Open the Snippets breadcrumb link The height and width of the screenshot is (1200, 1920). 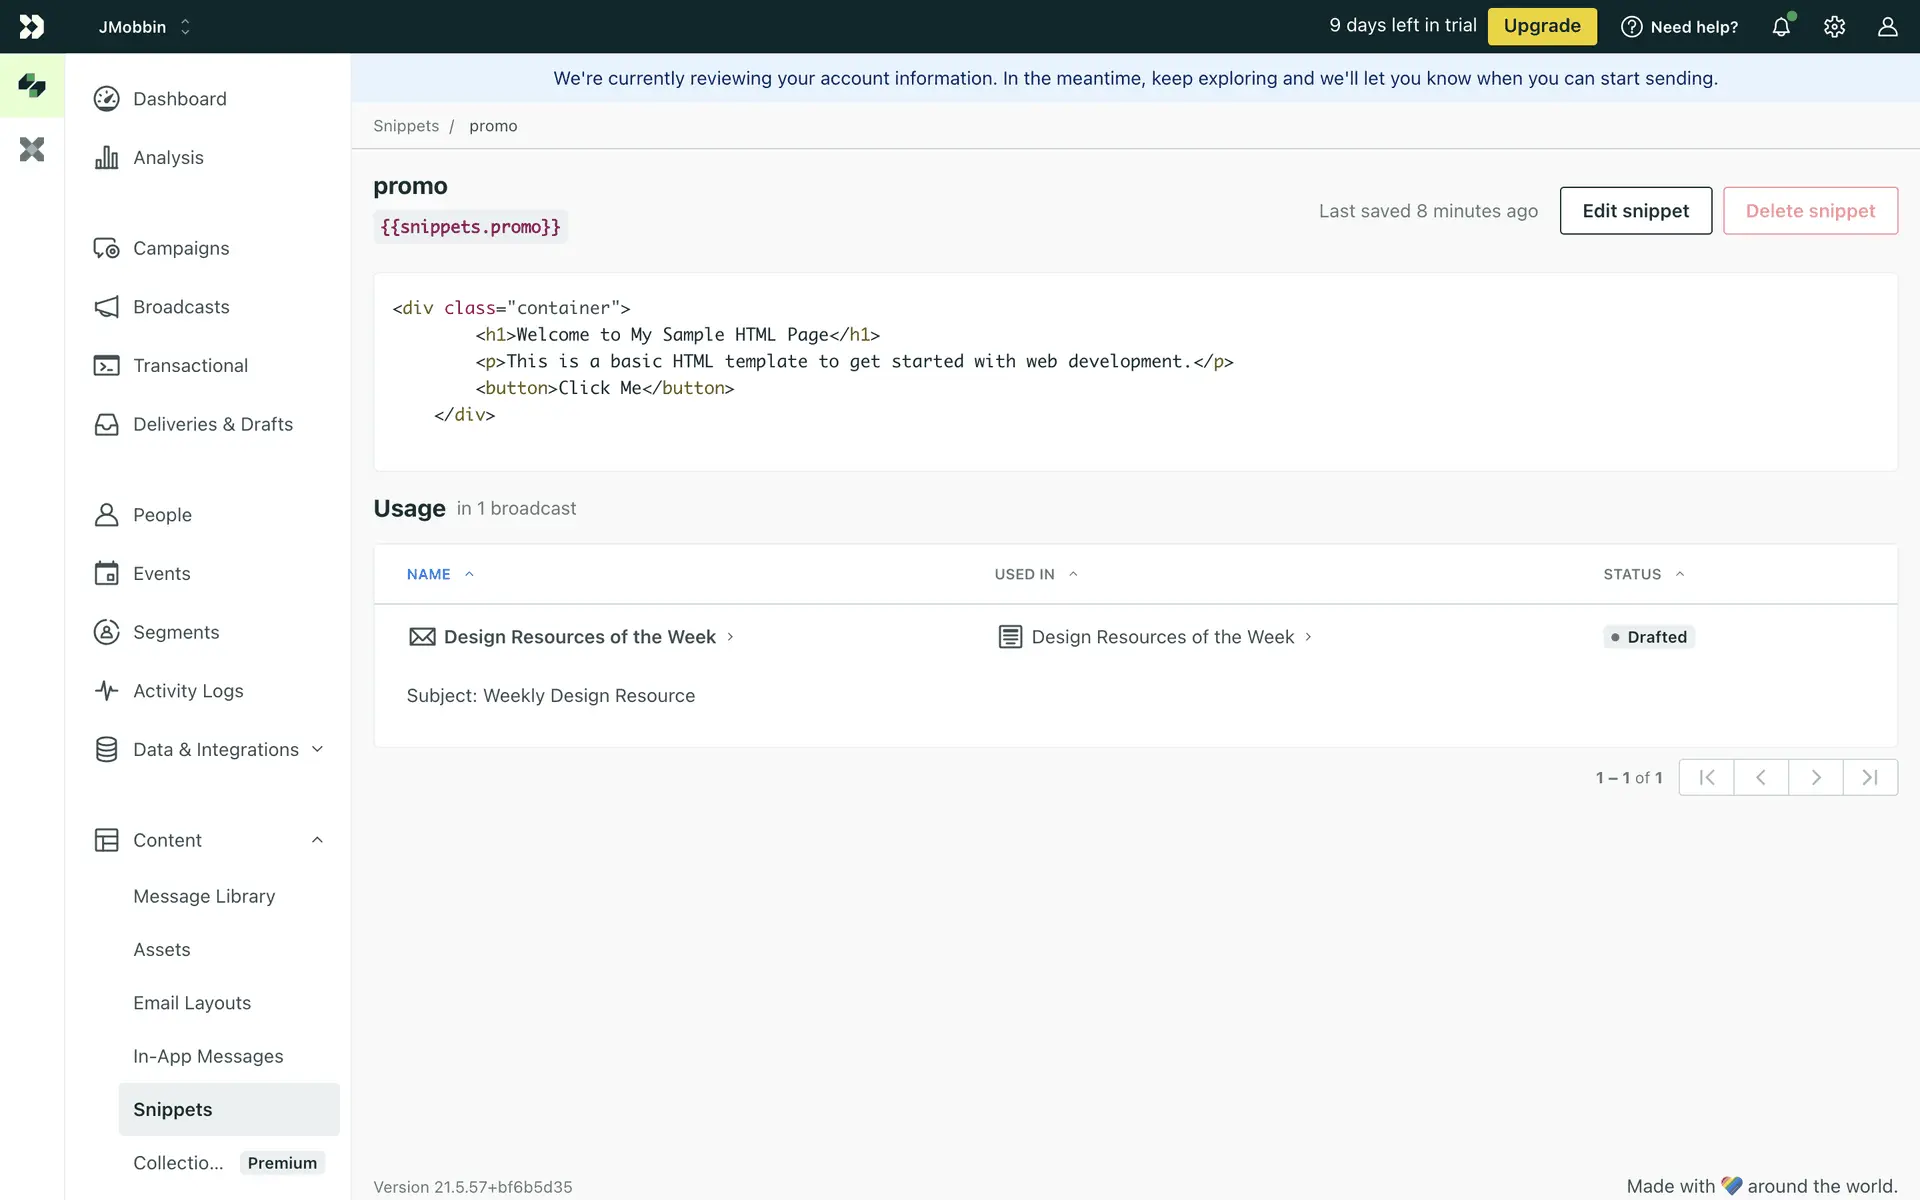[x=406, y=126]
